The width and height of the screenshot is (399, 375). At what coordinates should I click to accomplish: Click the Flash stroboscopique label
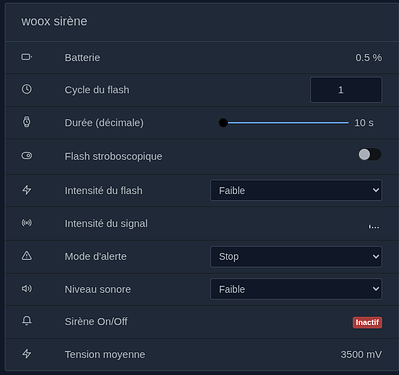pos(113,156)
